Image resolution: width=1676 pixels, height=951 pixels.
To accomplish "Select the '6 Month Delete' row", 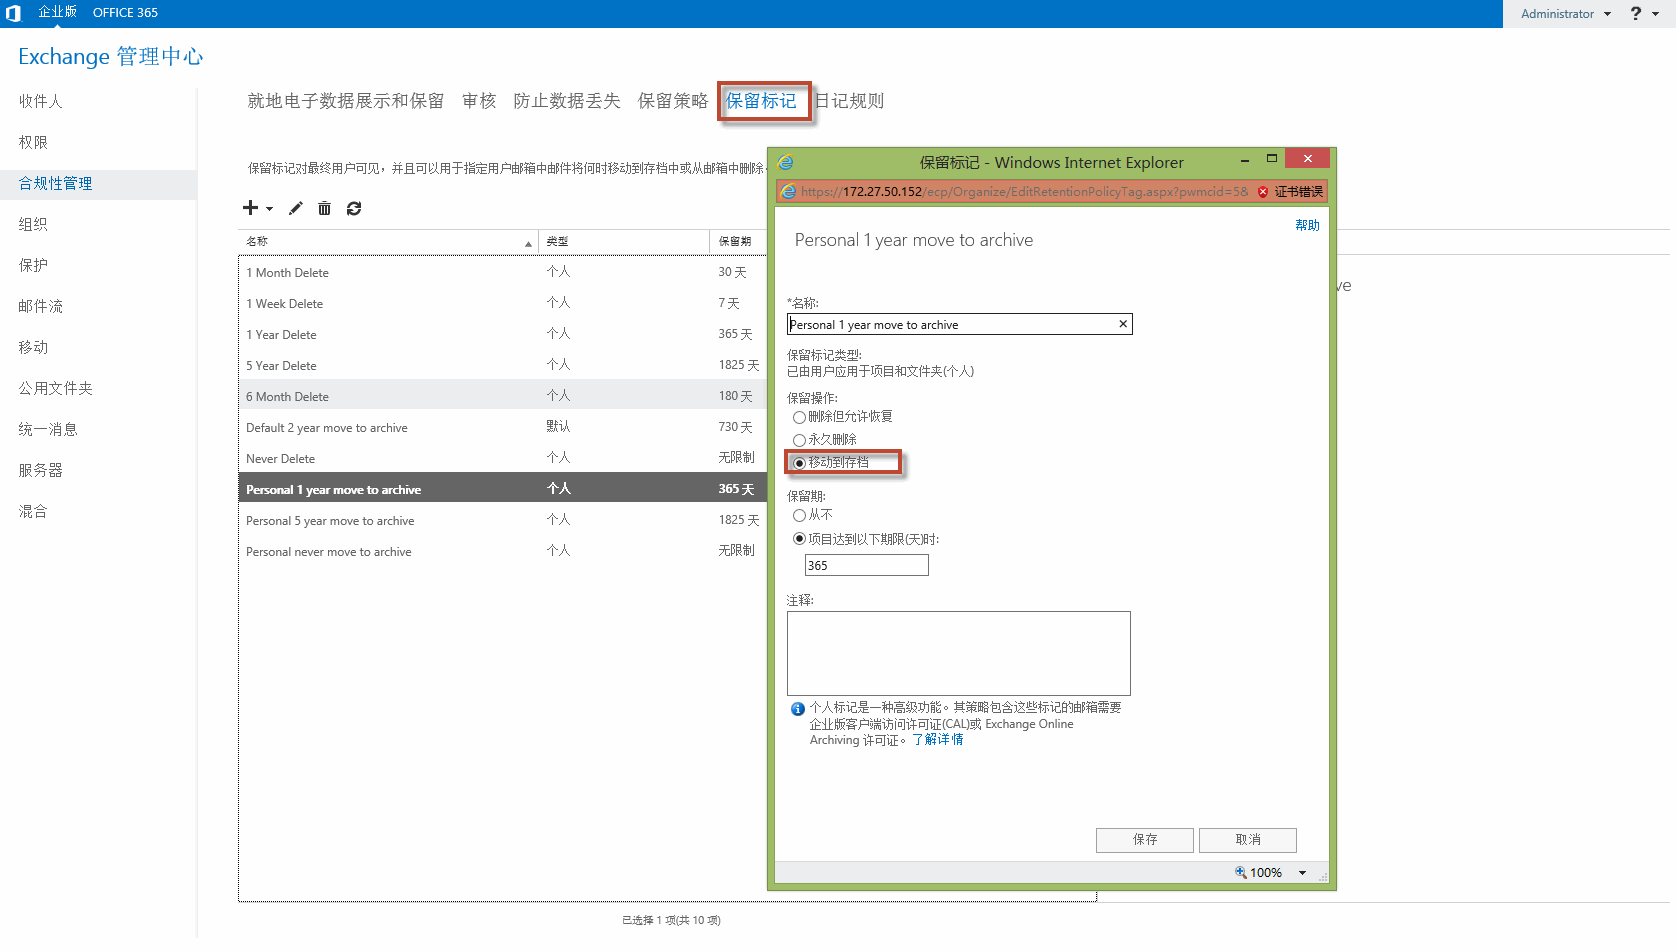I will [x=503, y=396].
